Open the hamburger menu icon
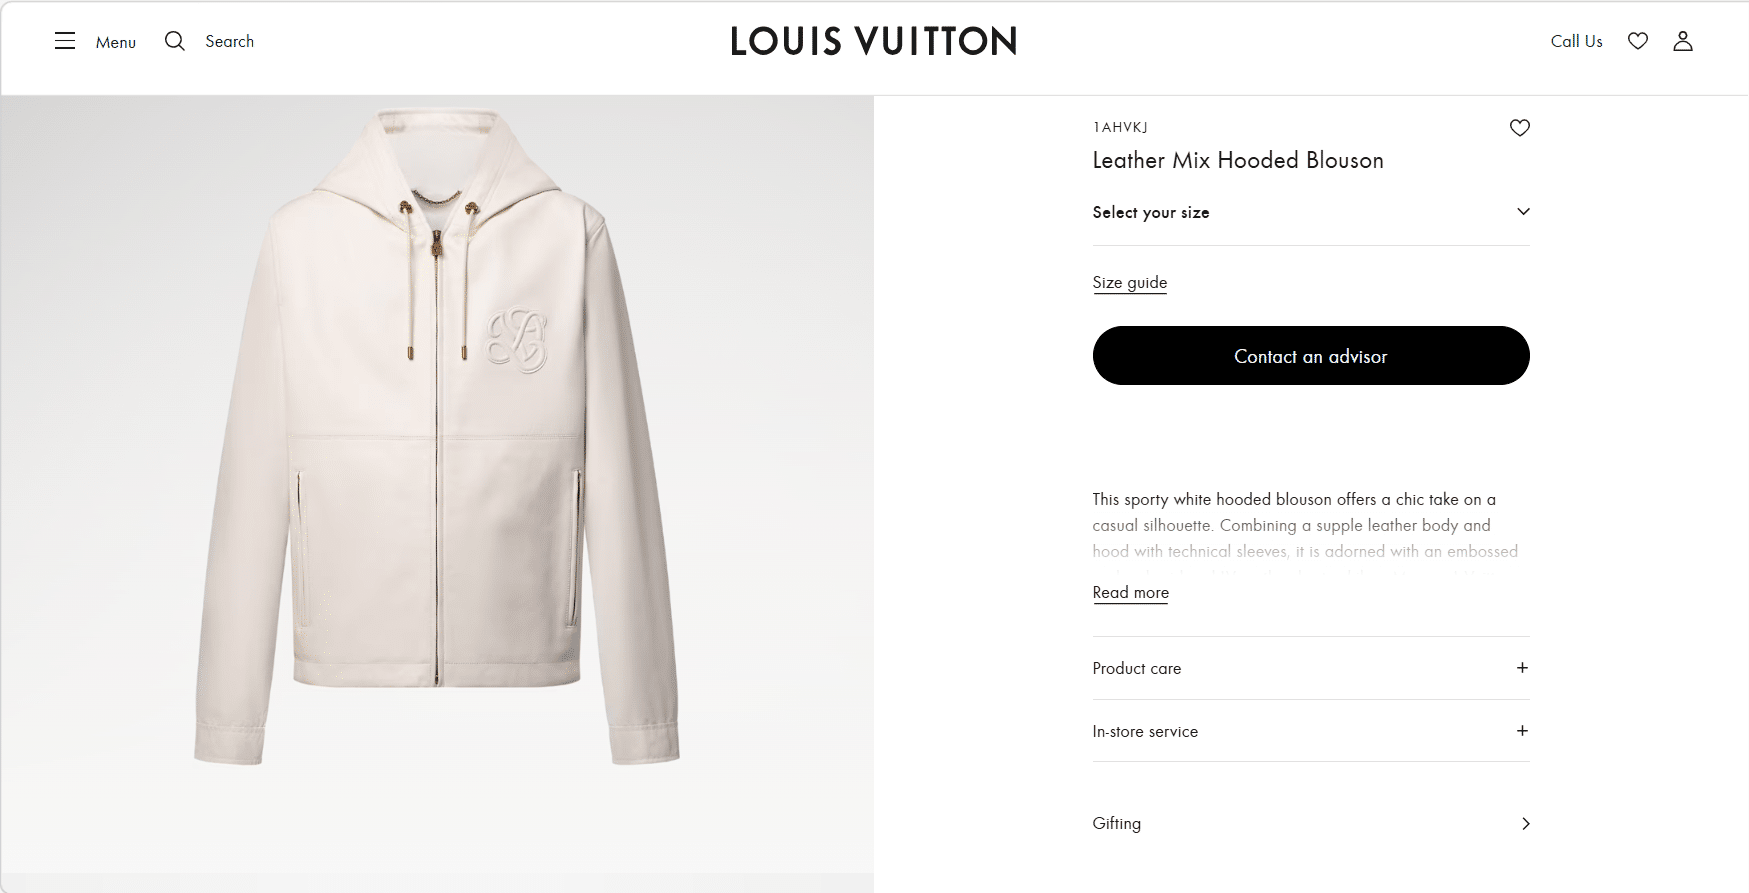1749x893 pixels. 65,41
